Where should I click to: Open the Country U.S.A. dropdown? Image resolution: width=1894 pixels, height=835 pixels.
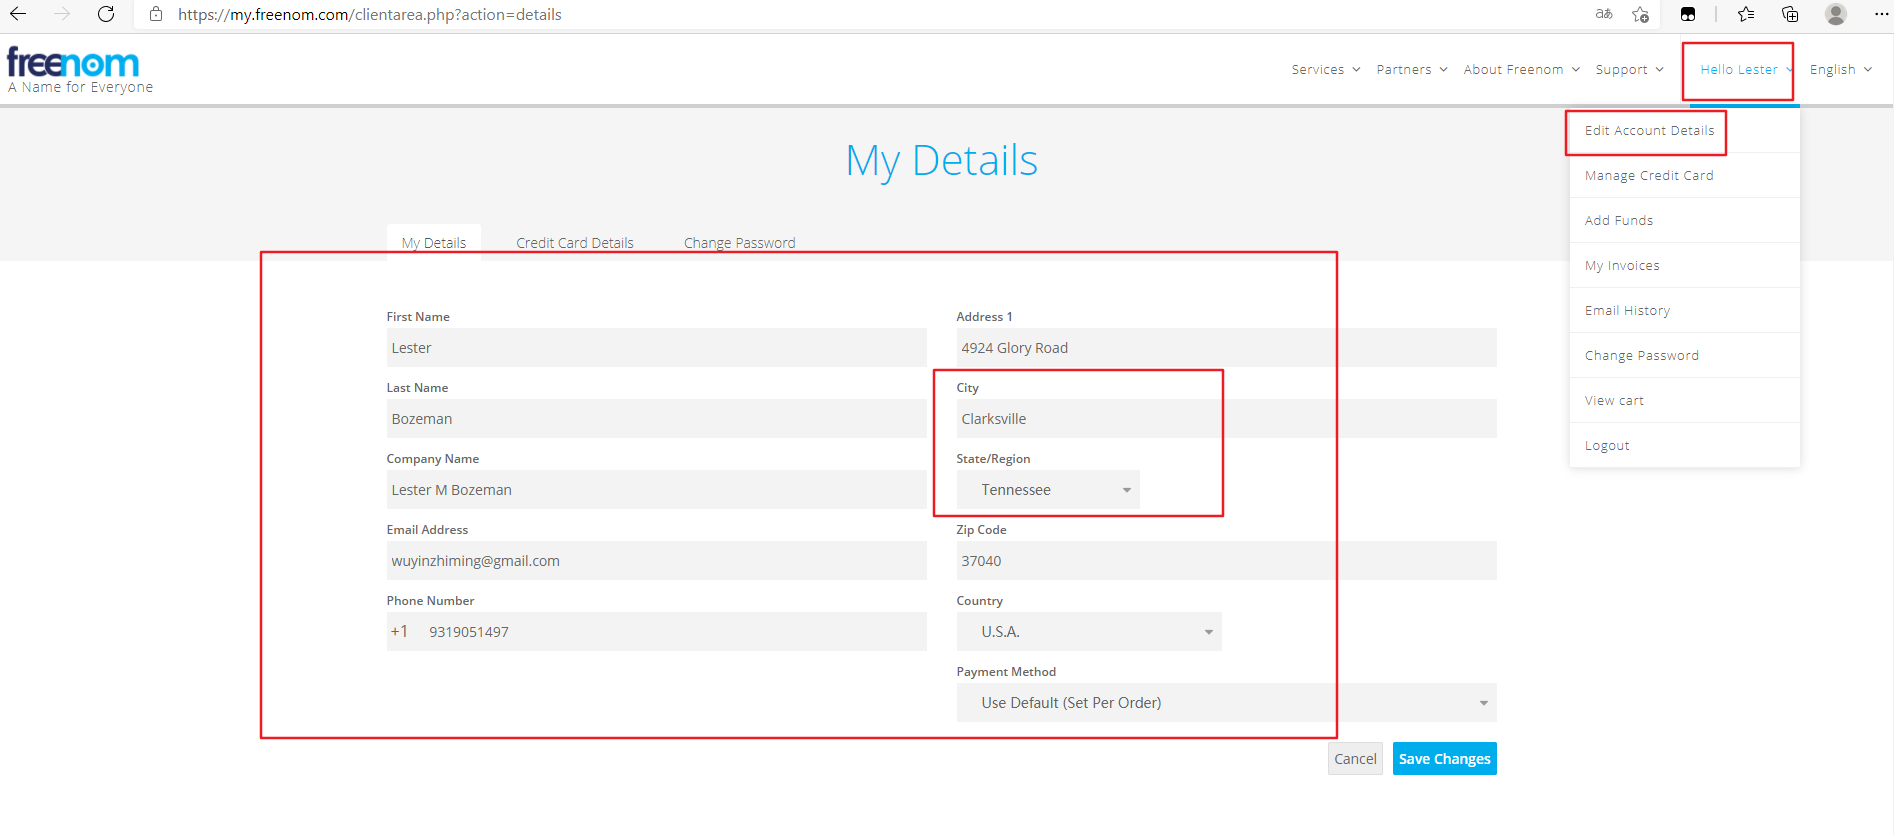click(x=1089, y=632)
